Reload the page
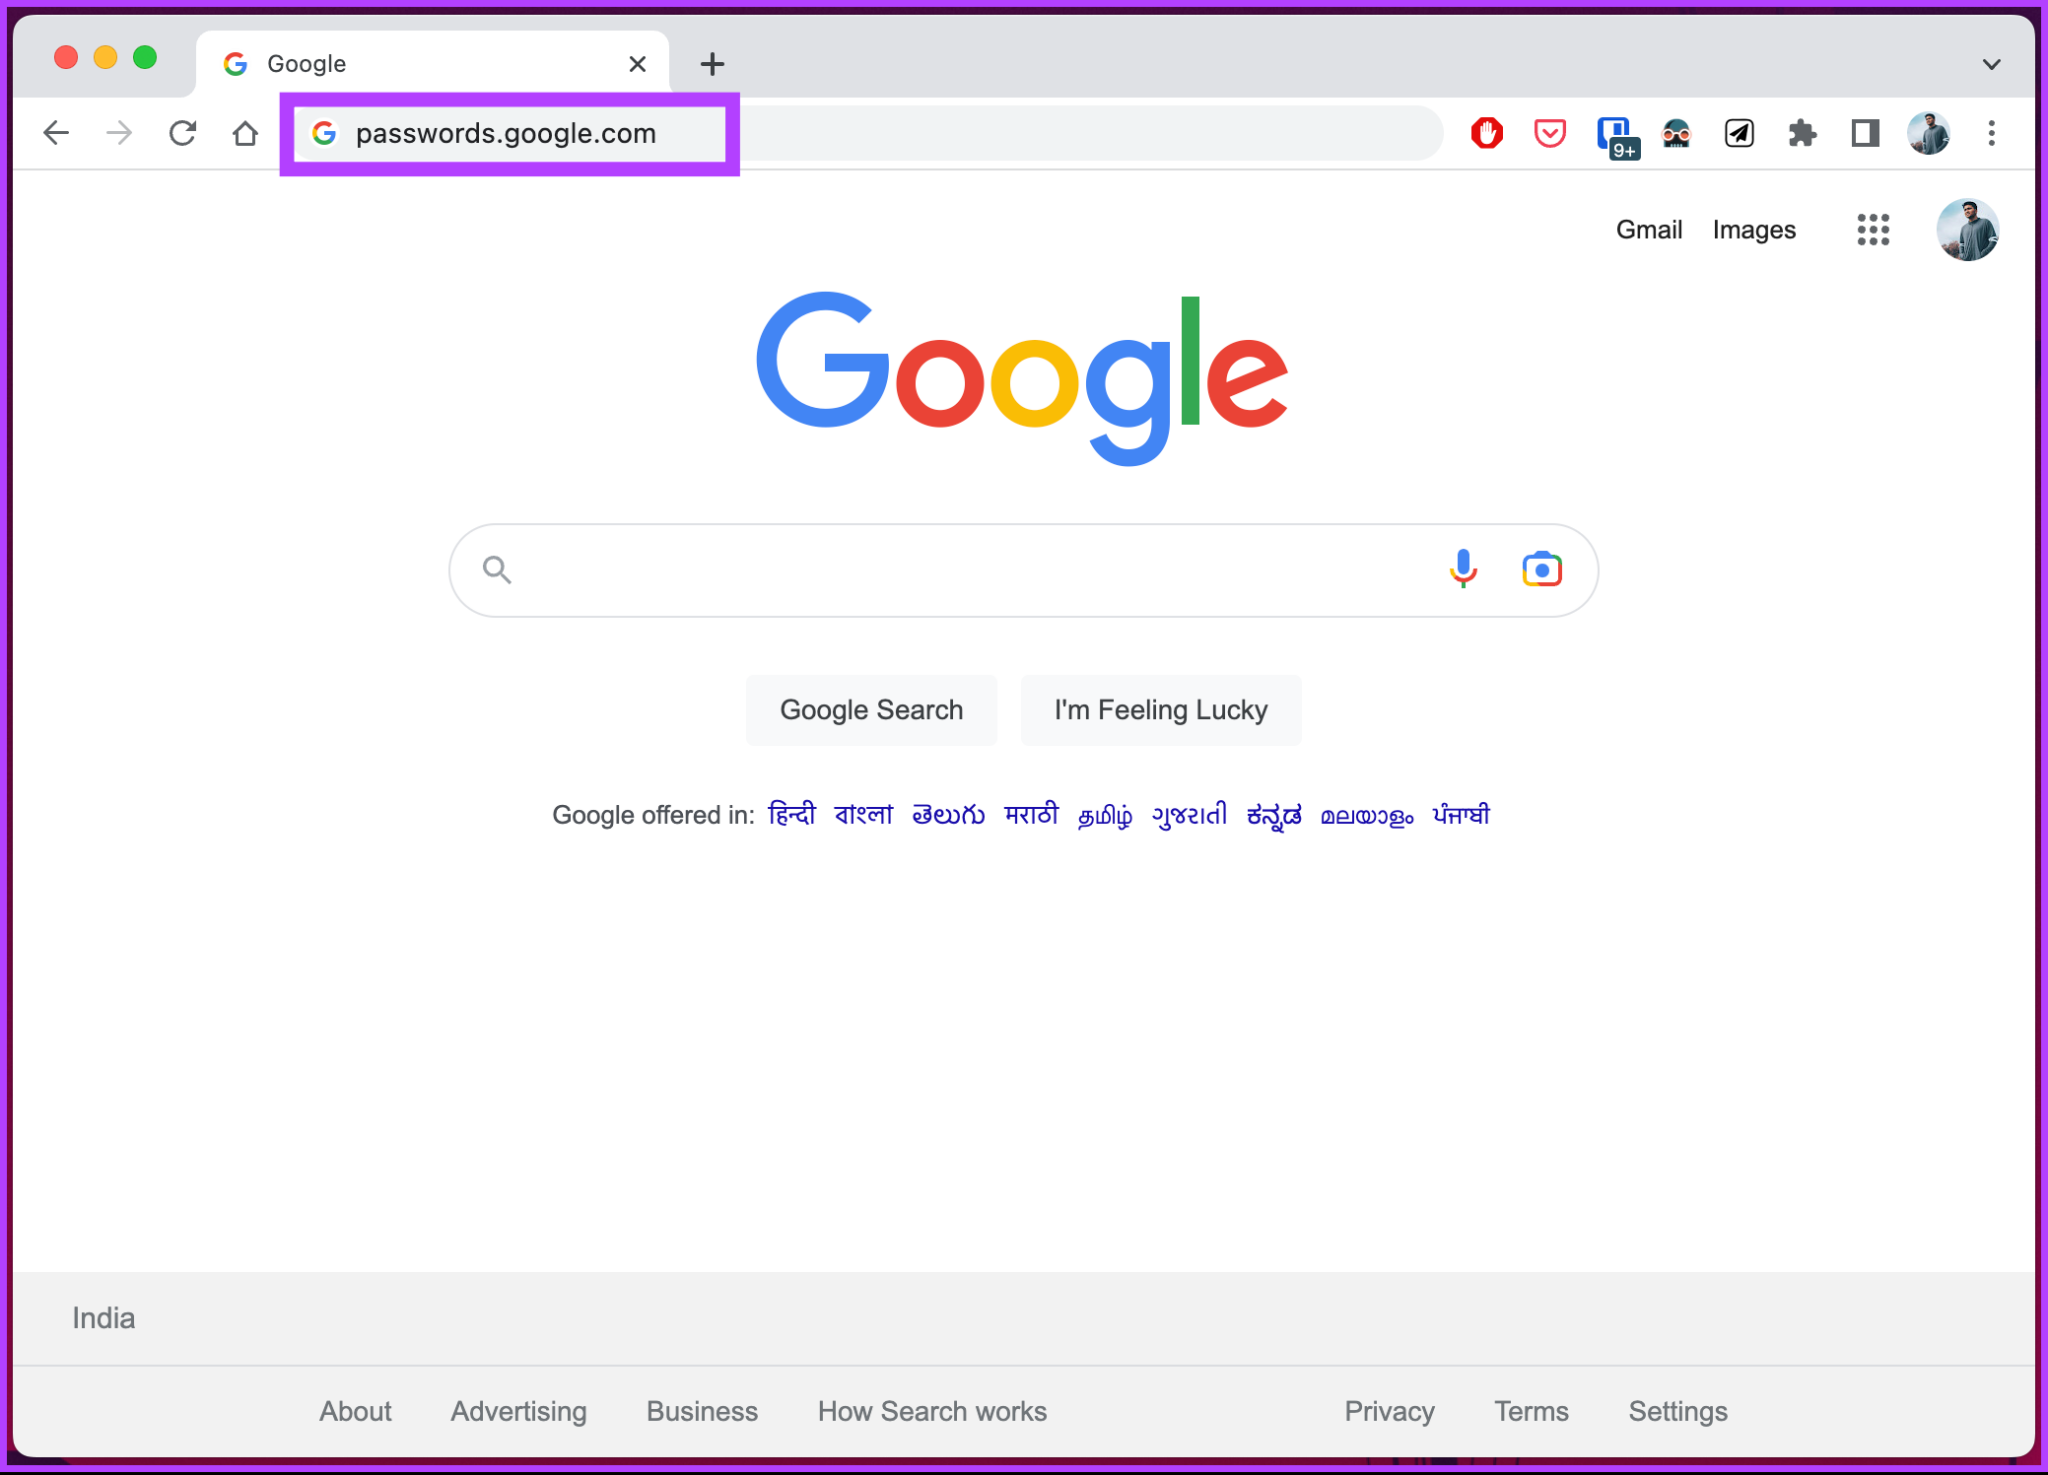 tap(183, 133)
